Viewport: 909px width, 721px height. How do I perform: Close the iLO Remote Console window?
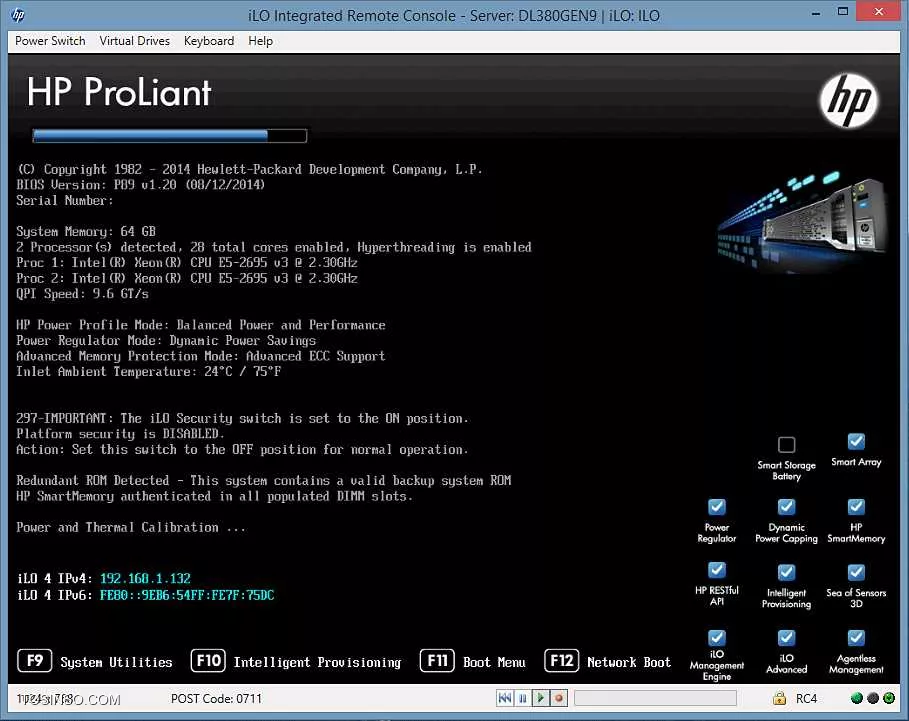point(879,12)
